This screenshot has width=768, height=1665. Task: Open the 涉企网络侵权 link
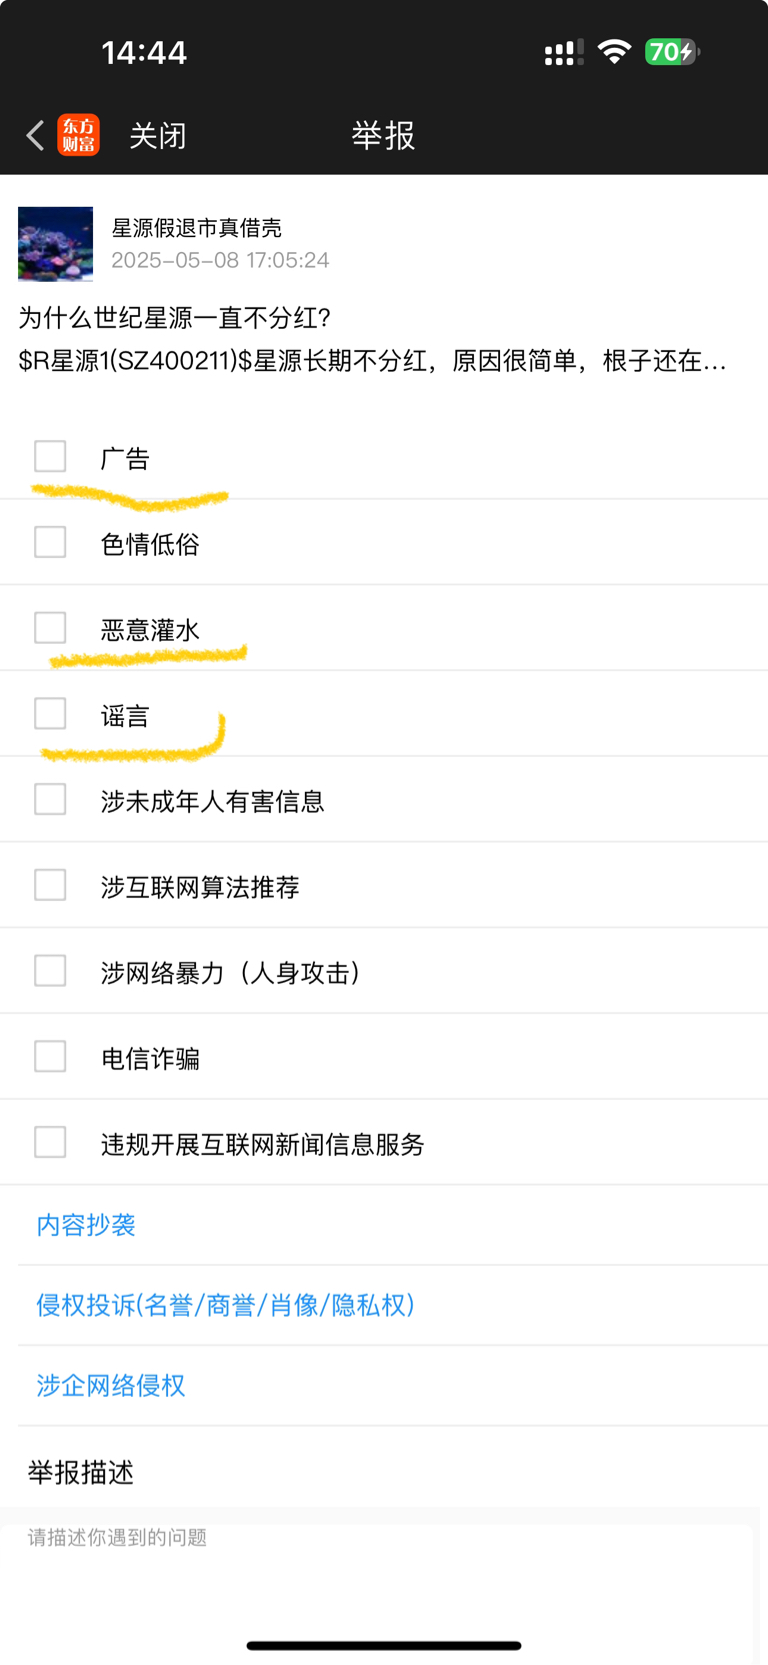(111, 1385)
